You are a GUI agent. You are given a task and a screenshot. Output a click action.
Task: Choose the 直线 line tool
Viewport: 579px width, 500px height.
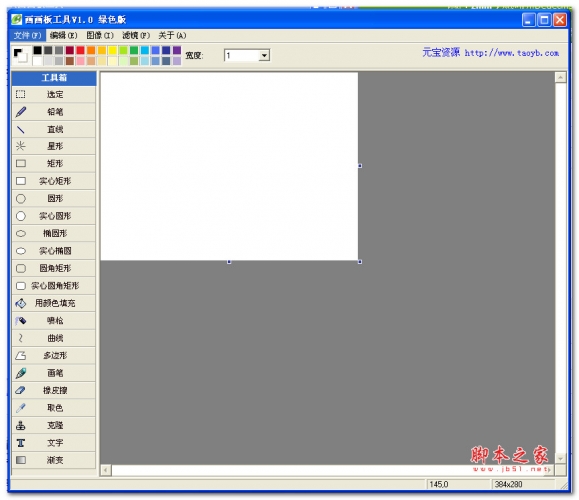click(x=54, y=129)
